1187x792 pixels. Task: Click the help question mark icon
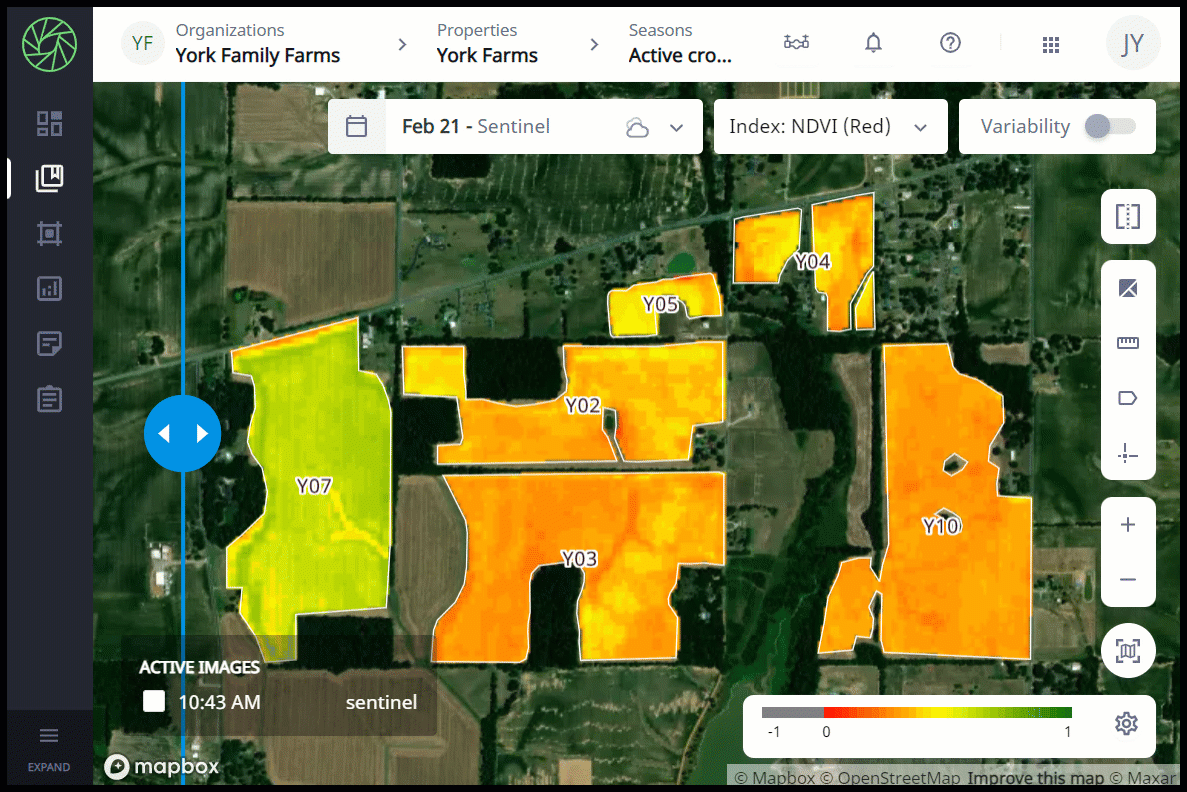[x=950, y=43]
